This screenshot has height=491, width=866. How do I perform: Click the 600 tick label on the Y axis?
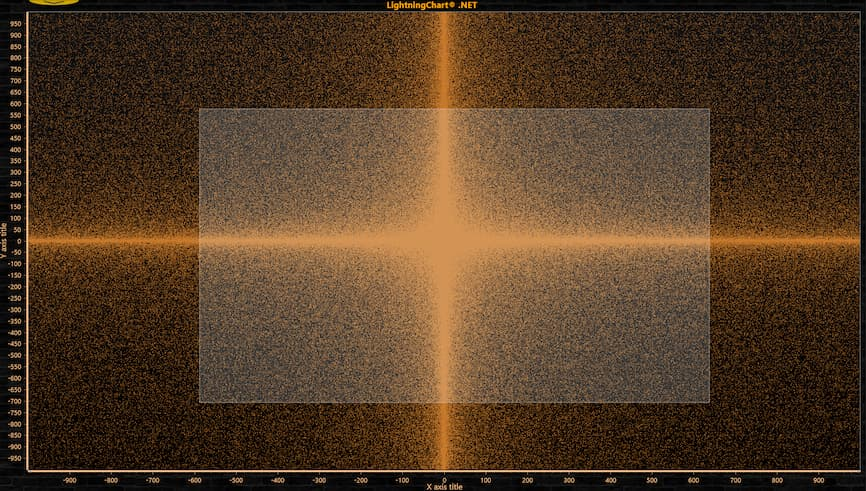(x=17, y=103)
